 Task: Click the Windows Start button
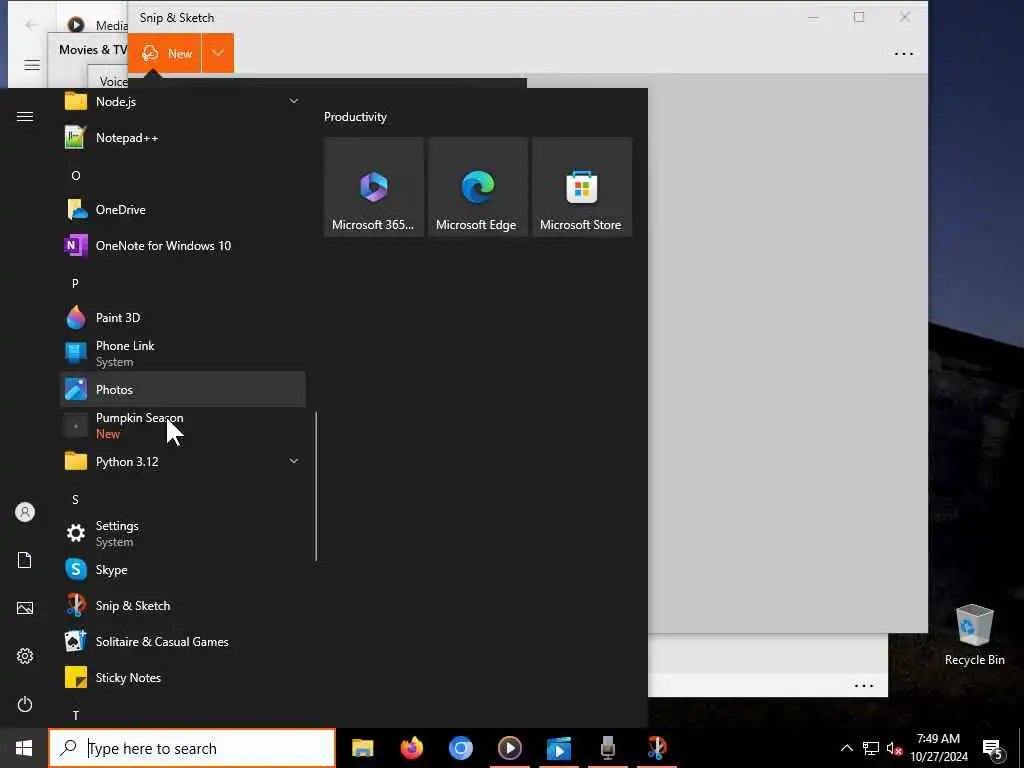pyautogui.click(x=24, y=748)
